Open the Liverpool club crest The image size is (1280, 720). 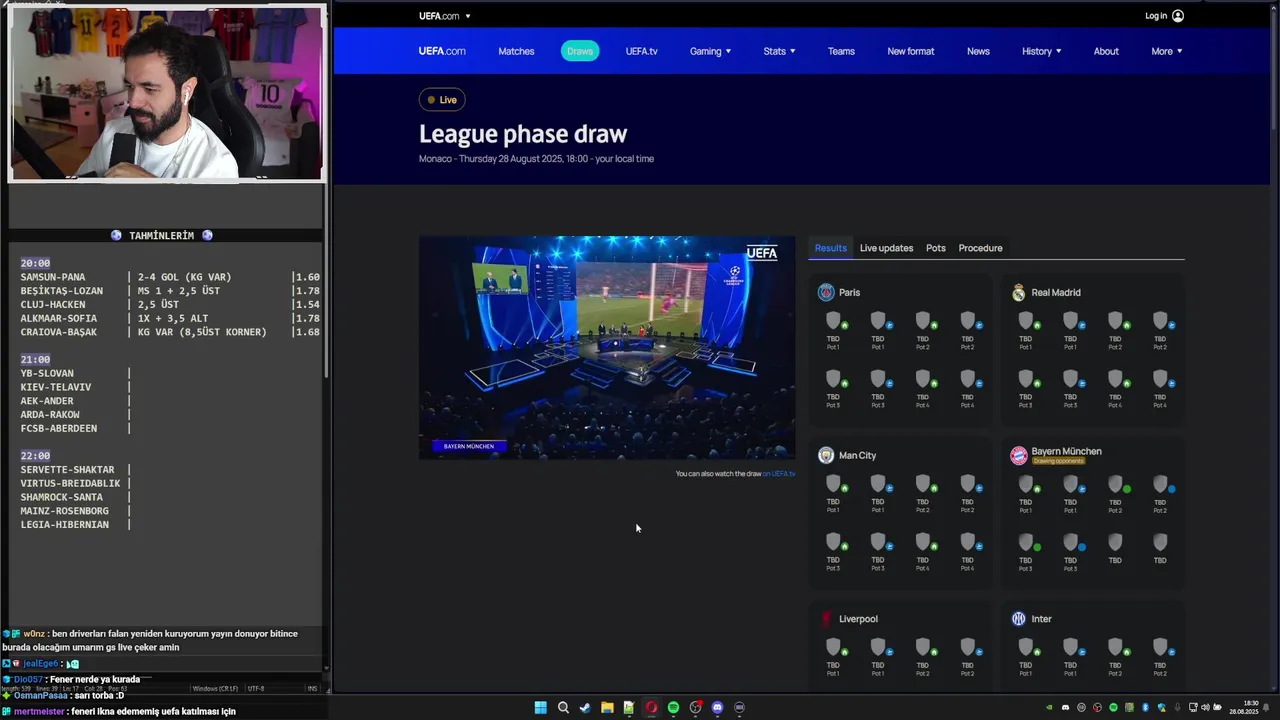[826, 619]
